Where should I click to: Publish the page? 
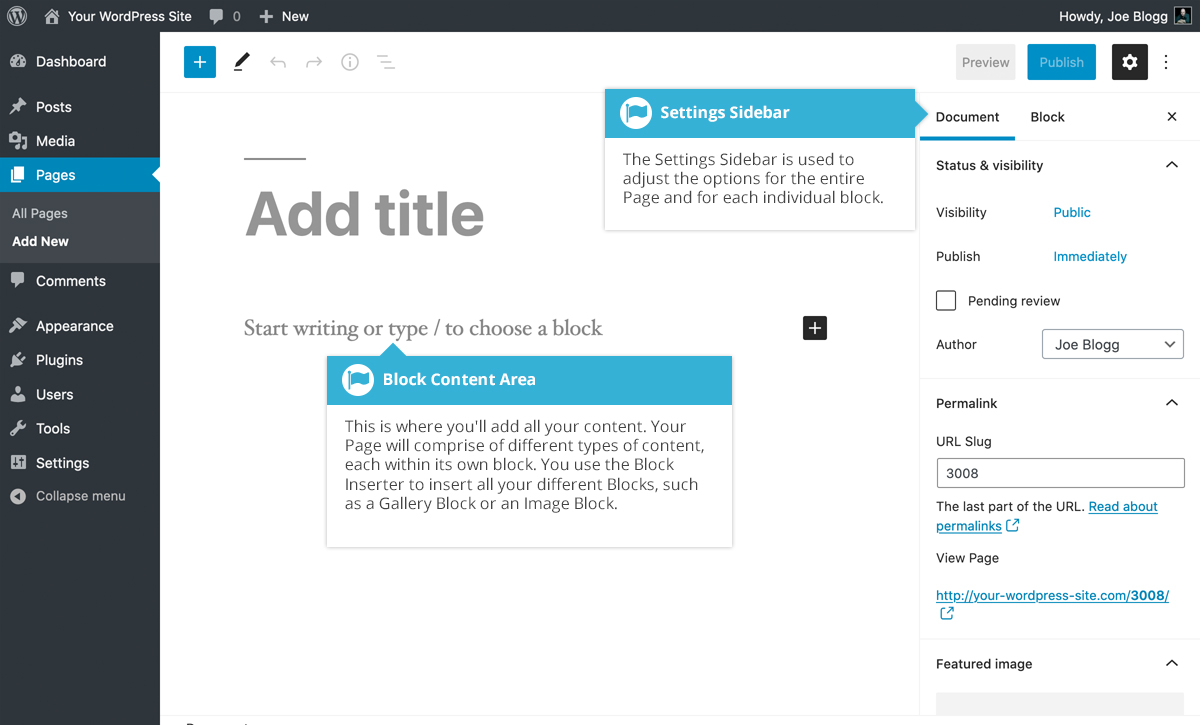pos(1061,62)
